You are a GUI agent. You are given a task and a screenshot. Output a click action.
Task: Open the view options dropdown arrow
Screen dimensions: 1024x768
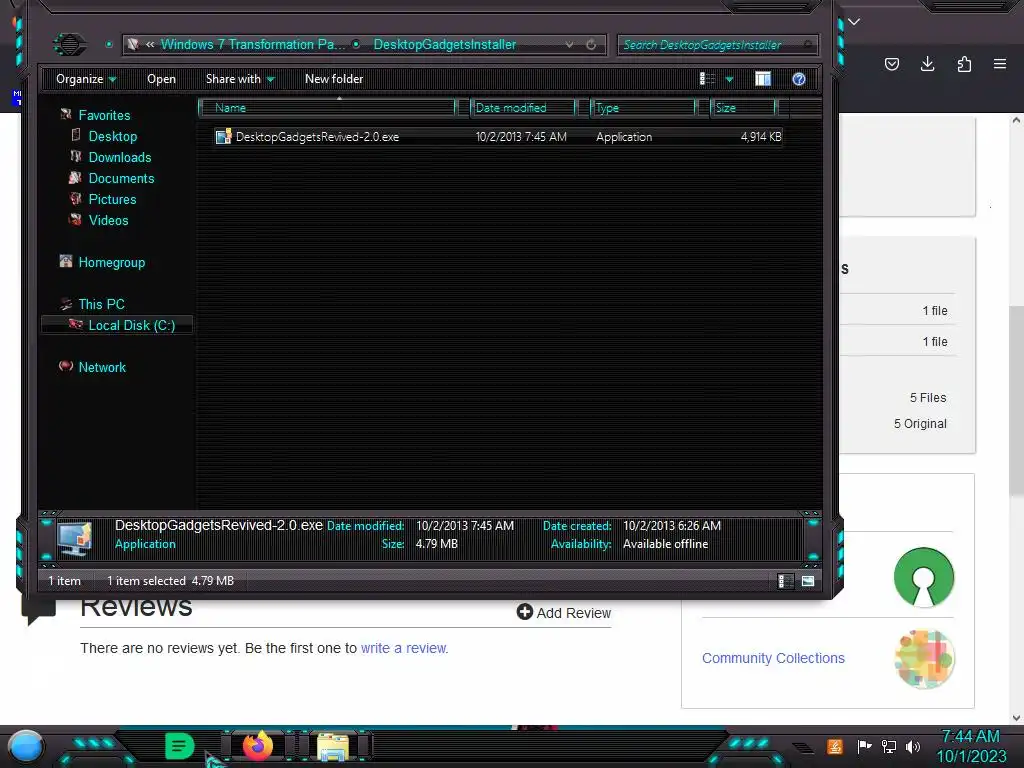coord(729,80)
